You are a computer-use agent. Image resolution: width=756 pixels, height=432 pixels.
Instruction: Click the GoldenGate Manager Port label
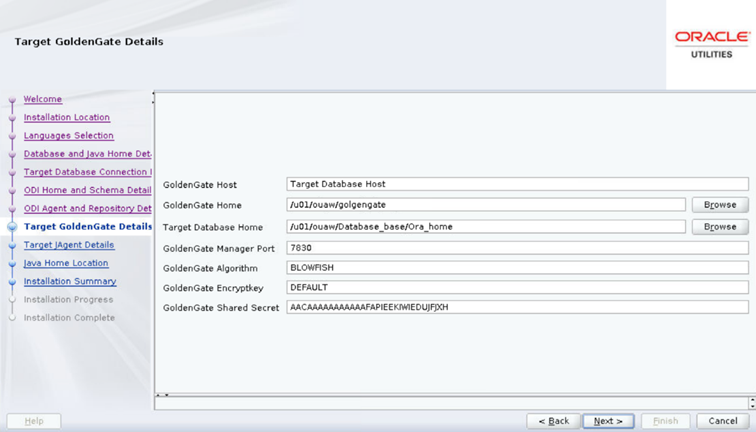[x=219, y=249]
